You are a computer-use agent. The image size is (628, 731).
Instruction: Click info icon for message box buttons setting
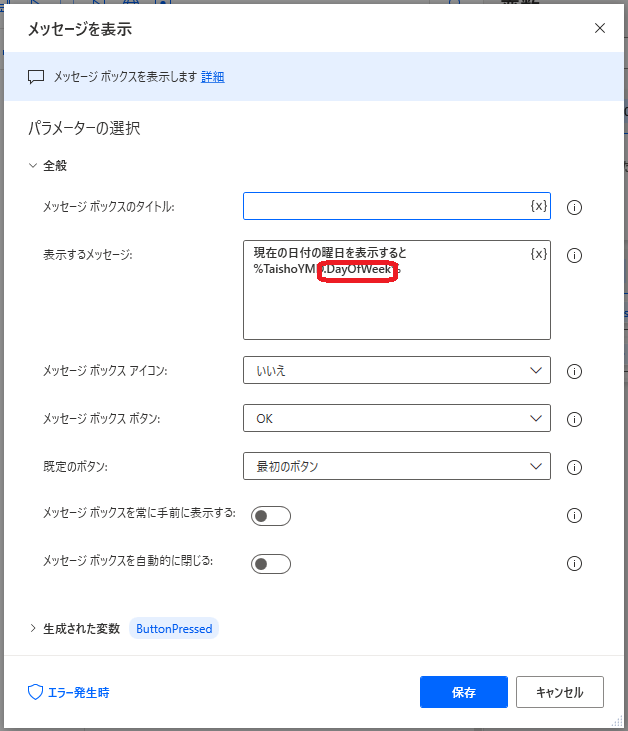(575, 419)
